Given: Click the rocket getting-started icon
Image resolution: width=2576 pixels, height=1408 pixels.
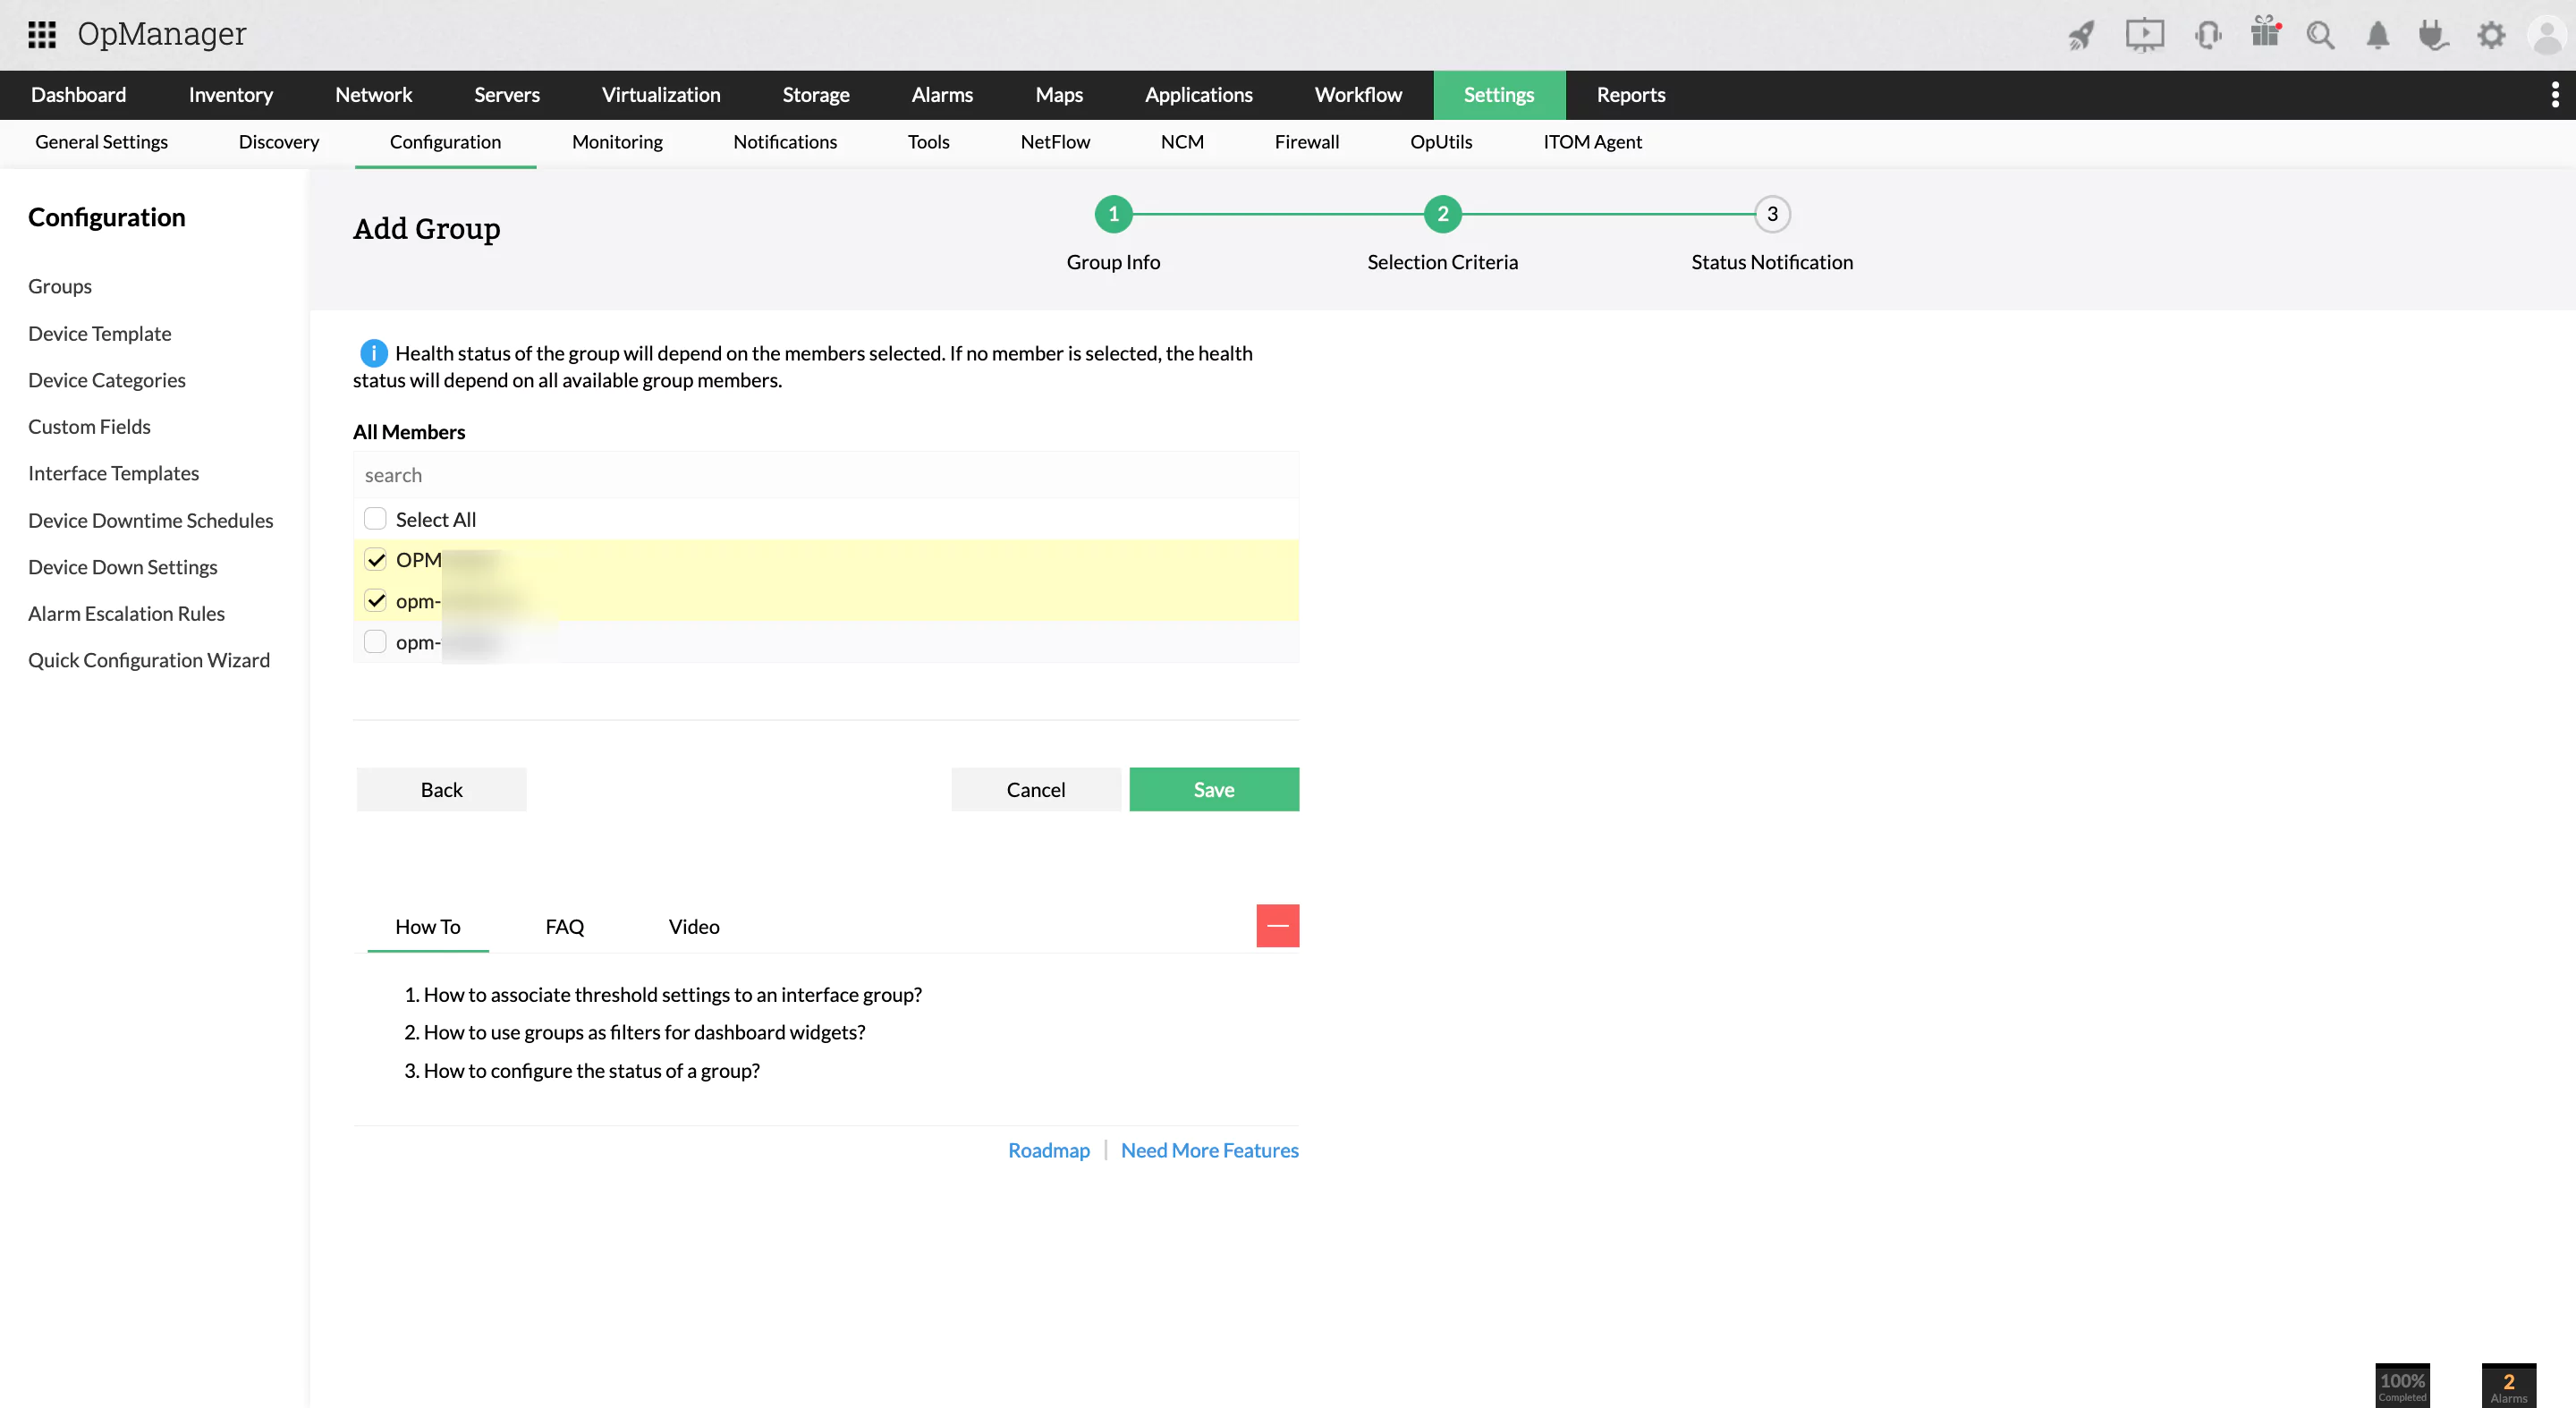Looking at the screenshot, I should [x=2081, y=34].
